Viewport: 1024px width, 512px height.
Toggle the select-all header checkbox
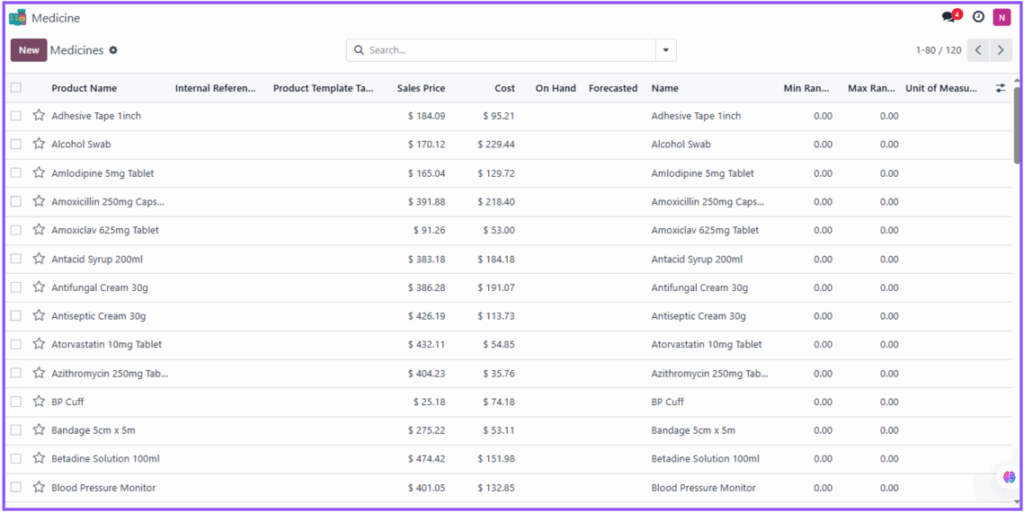coord(16,88)
